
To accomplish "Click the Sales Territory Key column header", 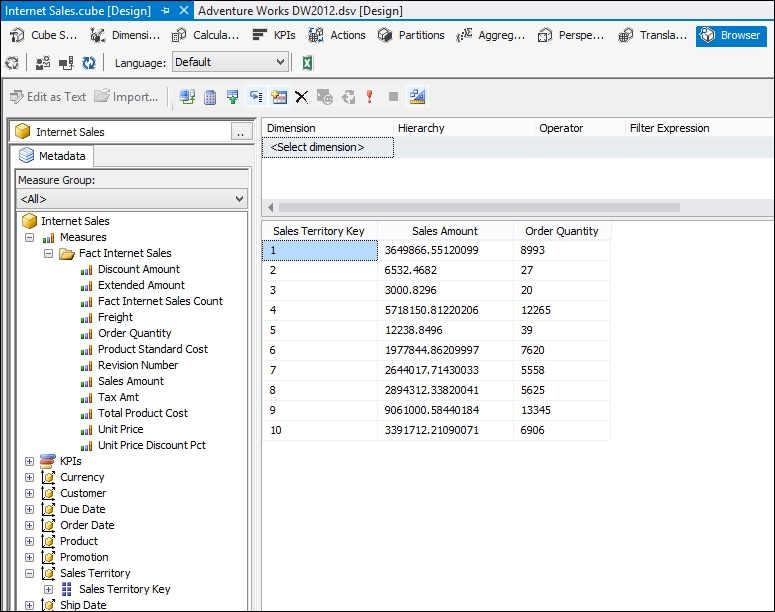I will [319, 231].
